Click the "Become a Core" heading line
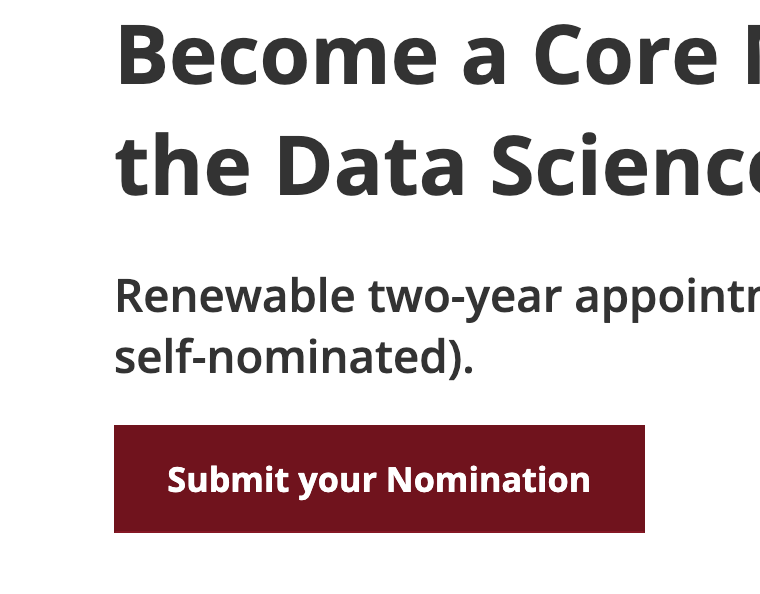The width and height of the screenshot is (760, 594). [x=400, y=57]
